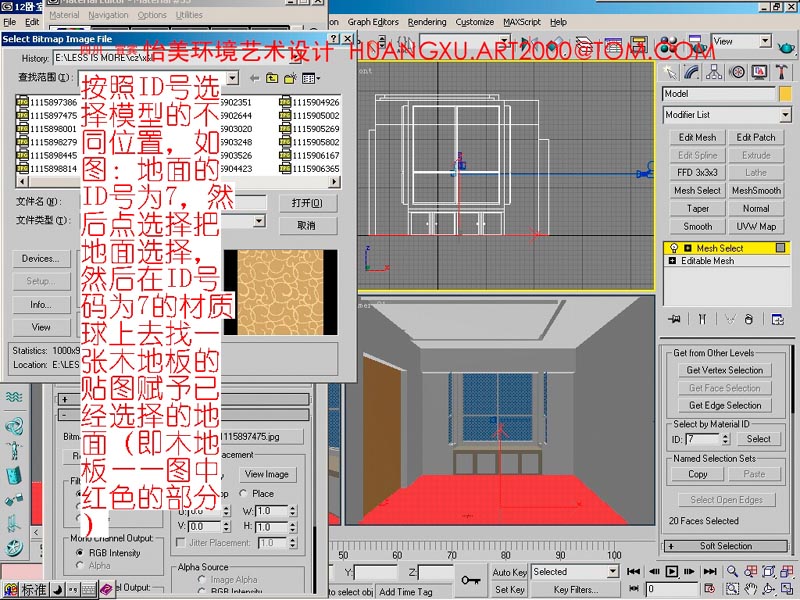Open the Display panel monitor icon
The image size is (800, 600).
[x=759, y=72]
